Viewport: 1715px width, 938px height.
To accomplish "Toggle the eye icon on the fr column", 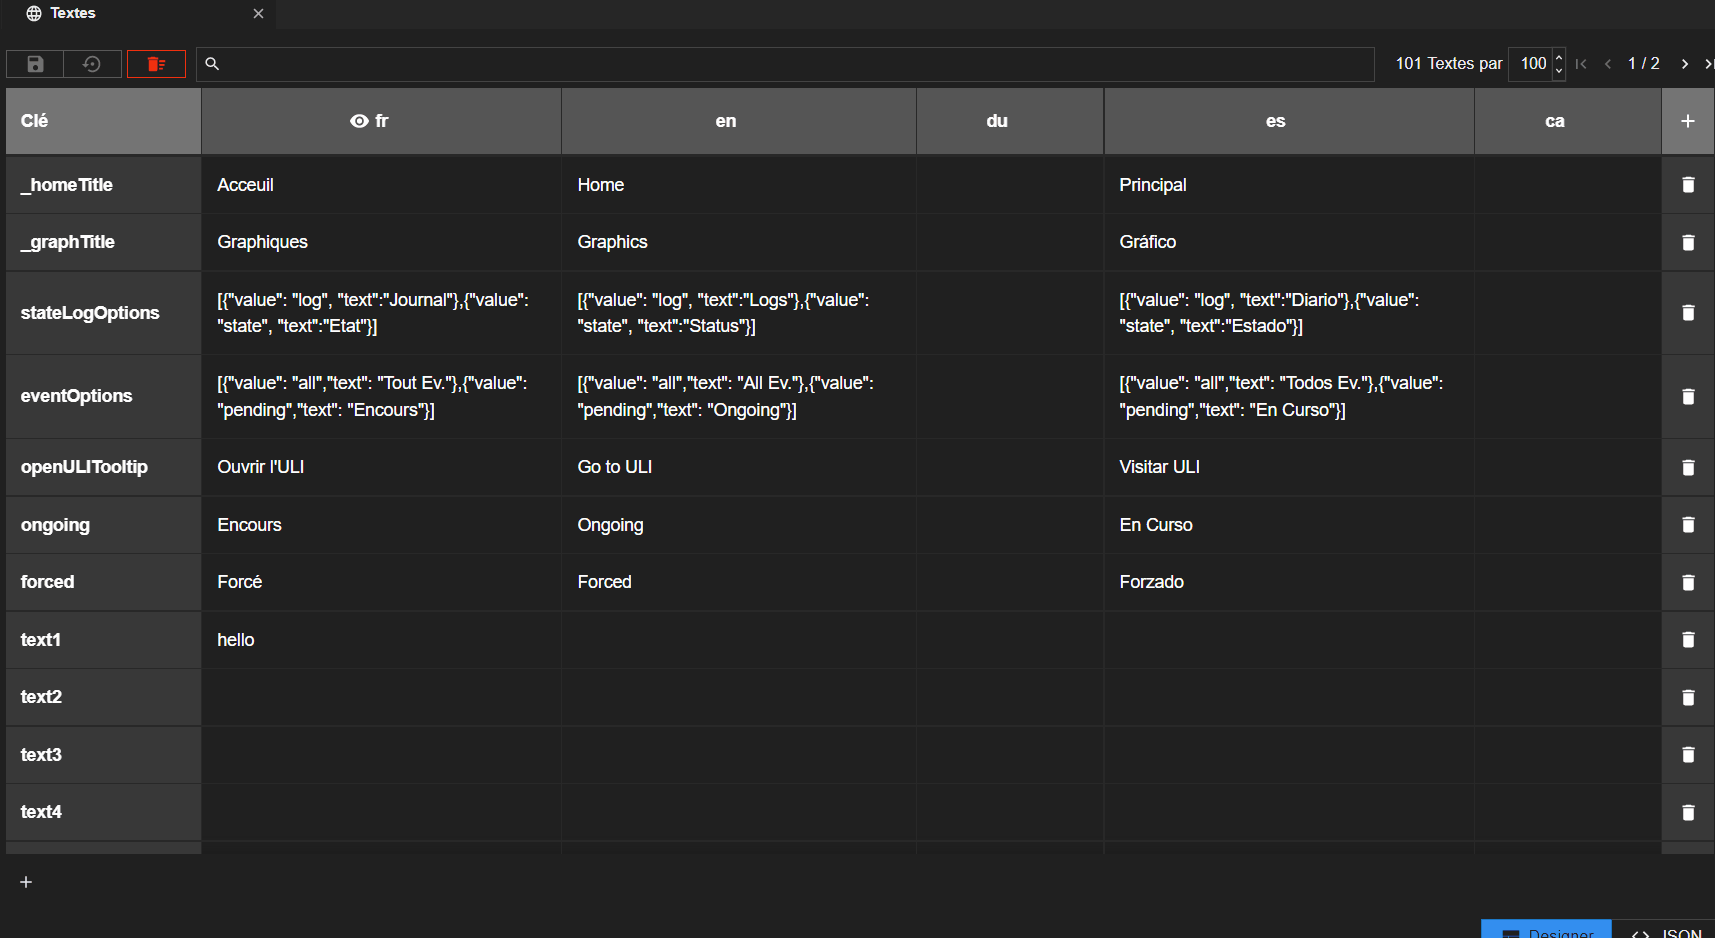I will point(359,121).
